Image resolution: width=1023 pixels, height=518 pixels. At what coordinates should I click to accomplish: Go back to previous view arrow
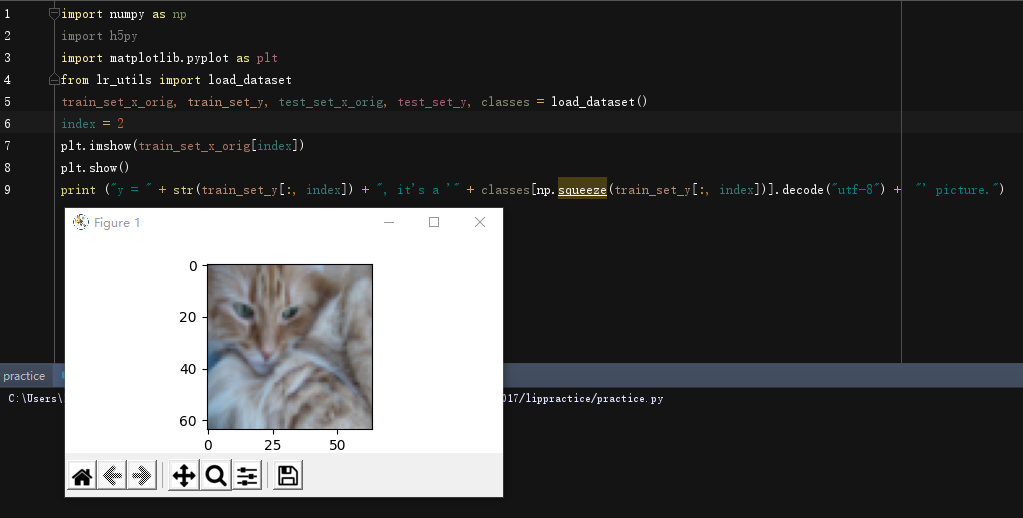coord(112,476)
